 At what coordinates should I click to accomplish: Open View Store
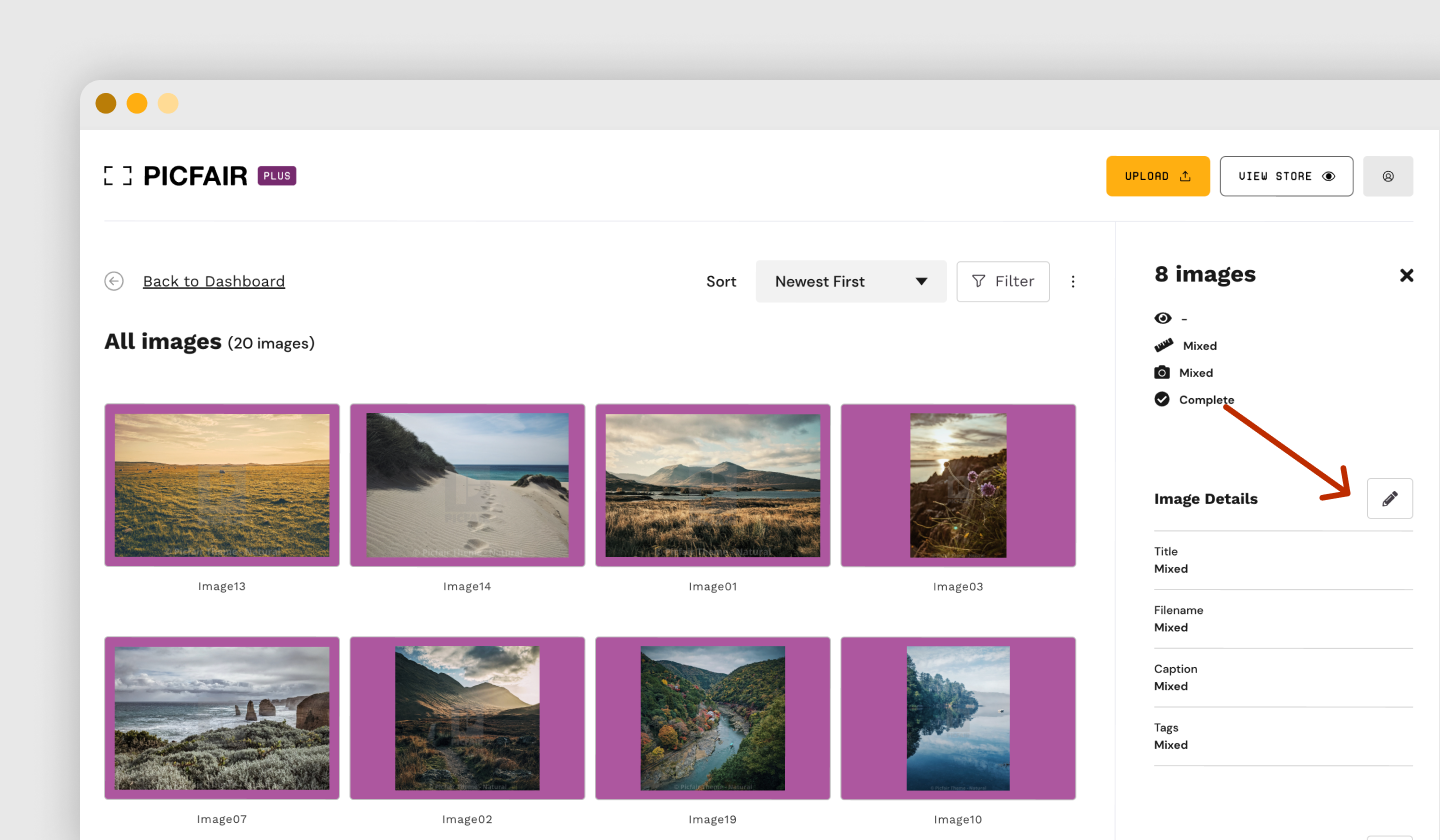tap(1287, 176)
